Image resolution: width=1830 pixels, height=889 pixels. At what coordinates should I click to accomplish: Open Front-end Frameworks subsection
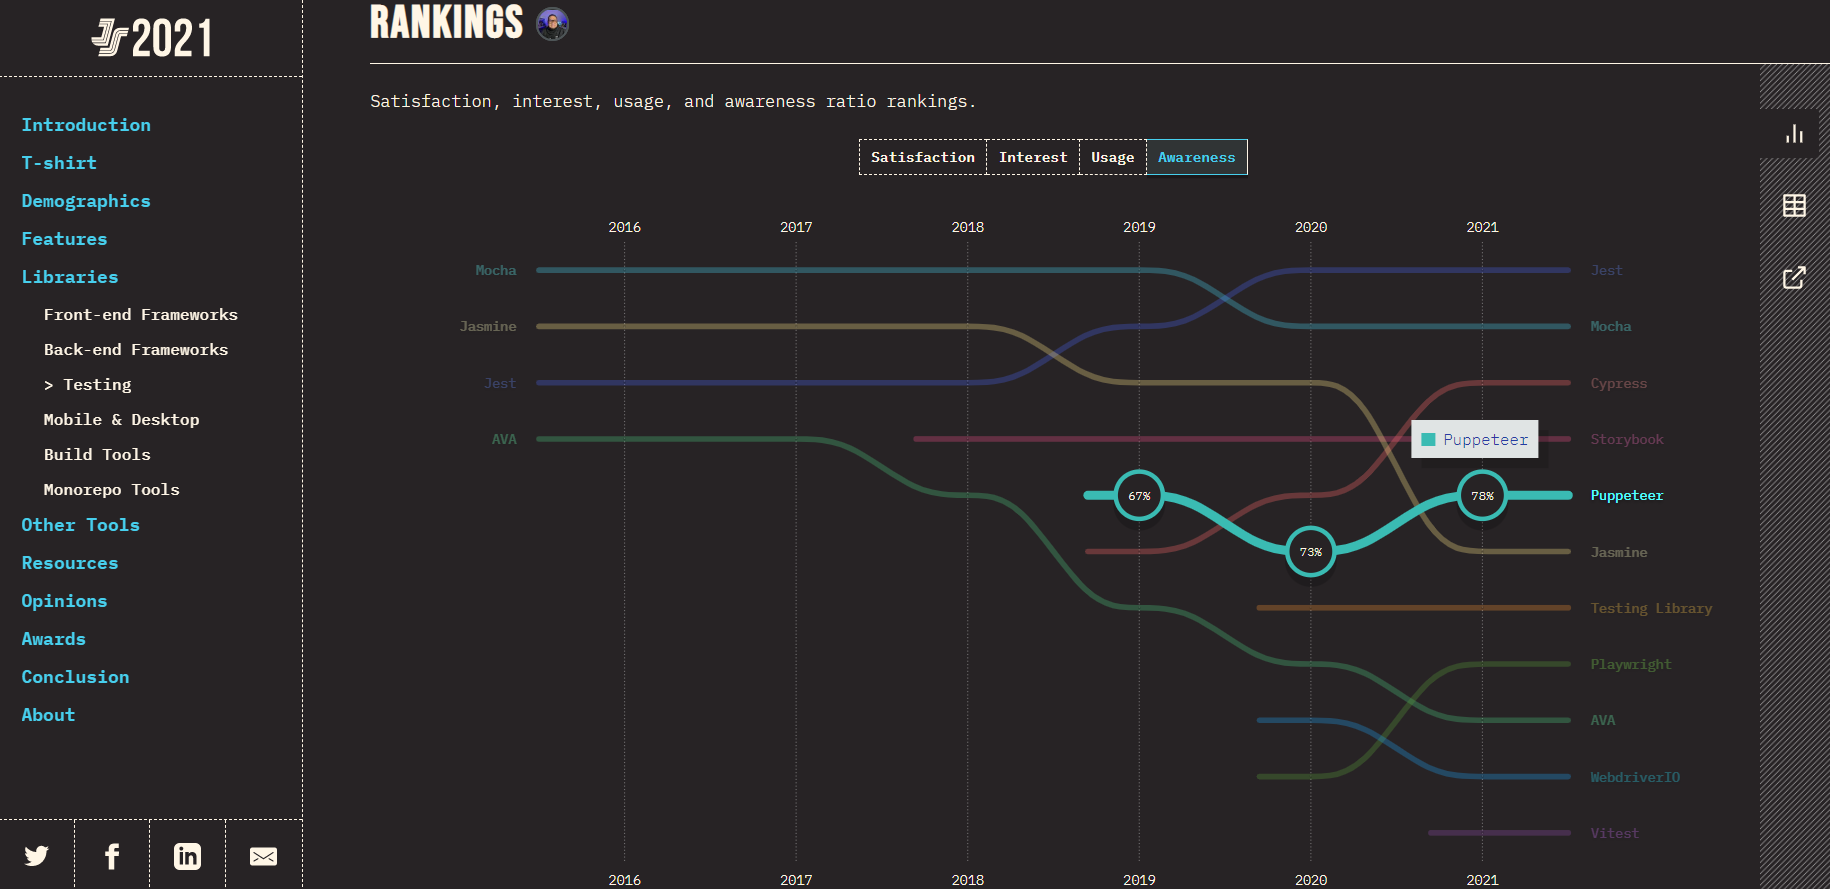(x=141, y=315)
